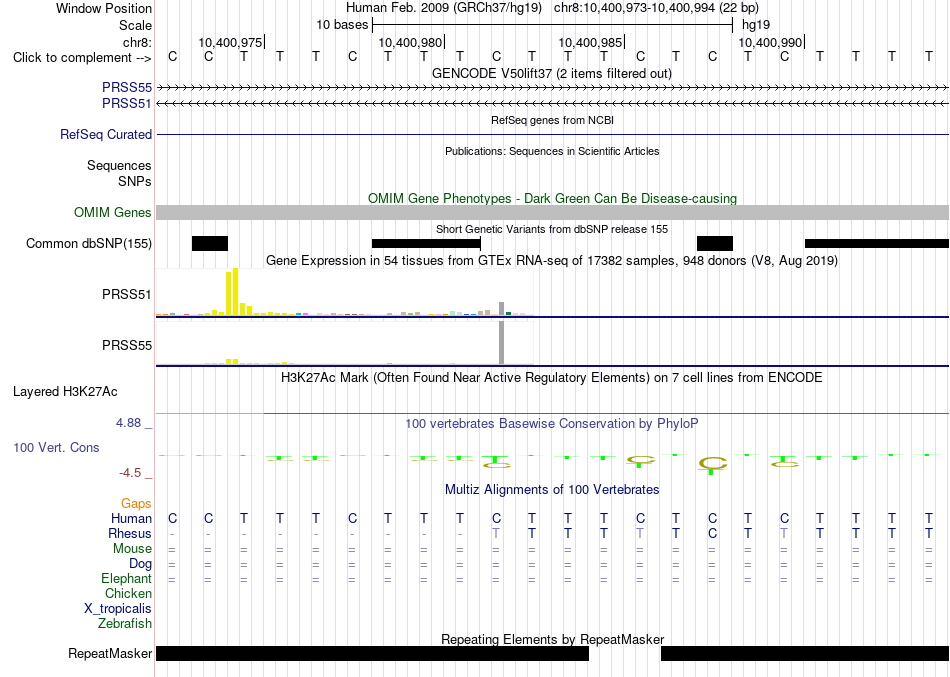Click the Scale label
The width and height of the screenshot is (950, 677).
click(136, 25)
